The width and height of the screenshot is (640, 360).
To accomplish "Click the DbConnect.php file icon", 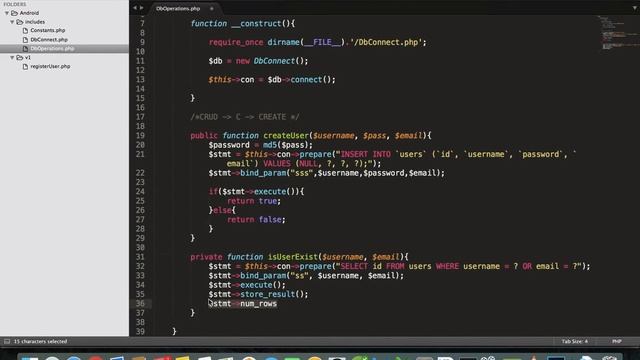I will coord(25,40).
